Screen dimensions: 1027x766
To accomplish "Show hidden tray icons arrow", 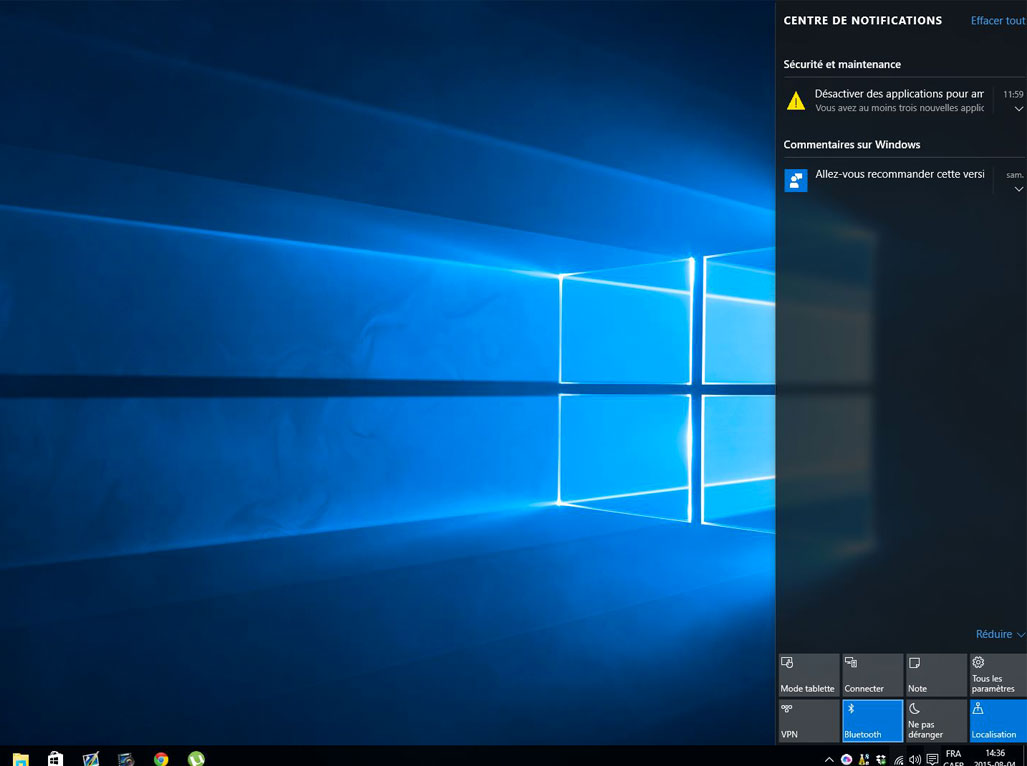I will pos(829,759).
